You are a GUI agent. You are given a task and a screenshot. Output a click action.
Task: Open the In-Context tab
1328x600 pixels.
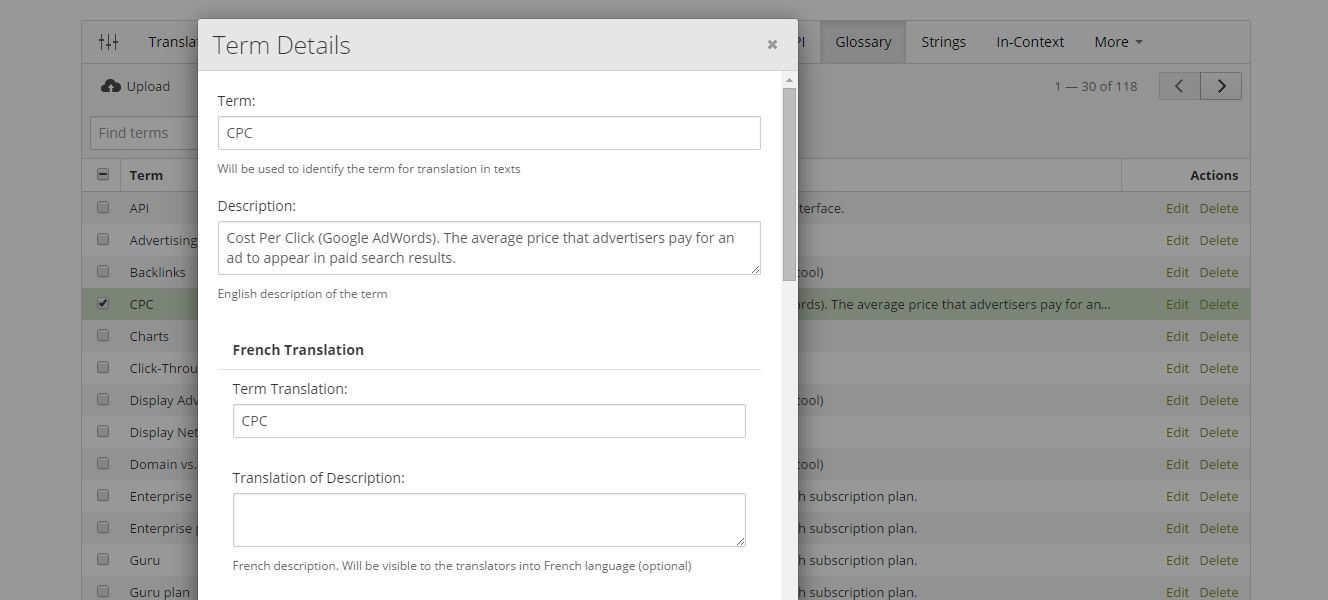tap(1030, 42)
